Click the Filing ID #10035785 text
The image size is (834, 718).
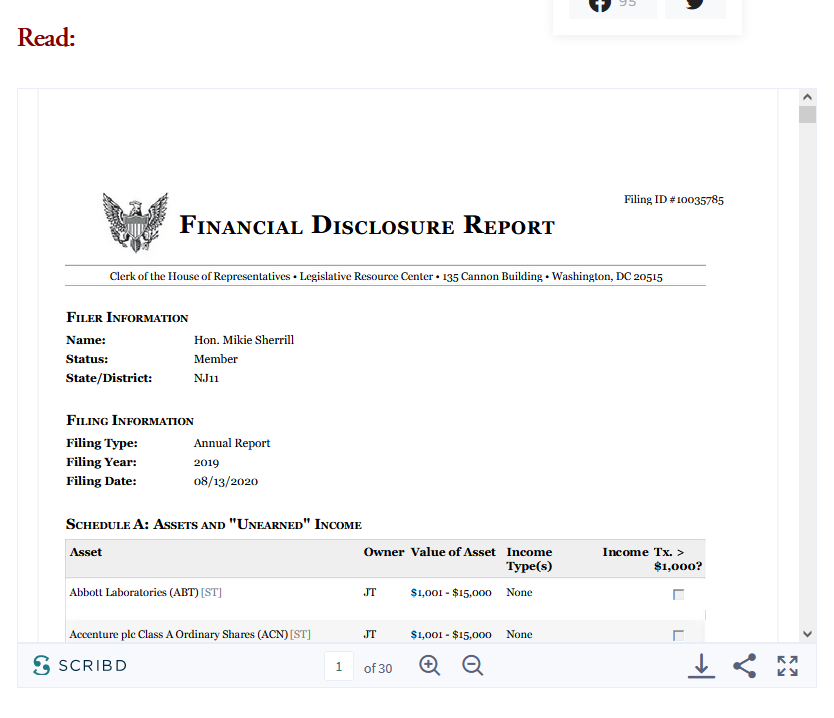click(674, 199)
